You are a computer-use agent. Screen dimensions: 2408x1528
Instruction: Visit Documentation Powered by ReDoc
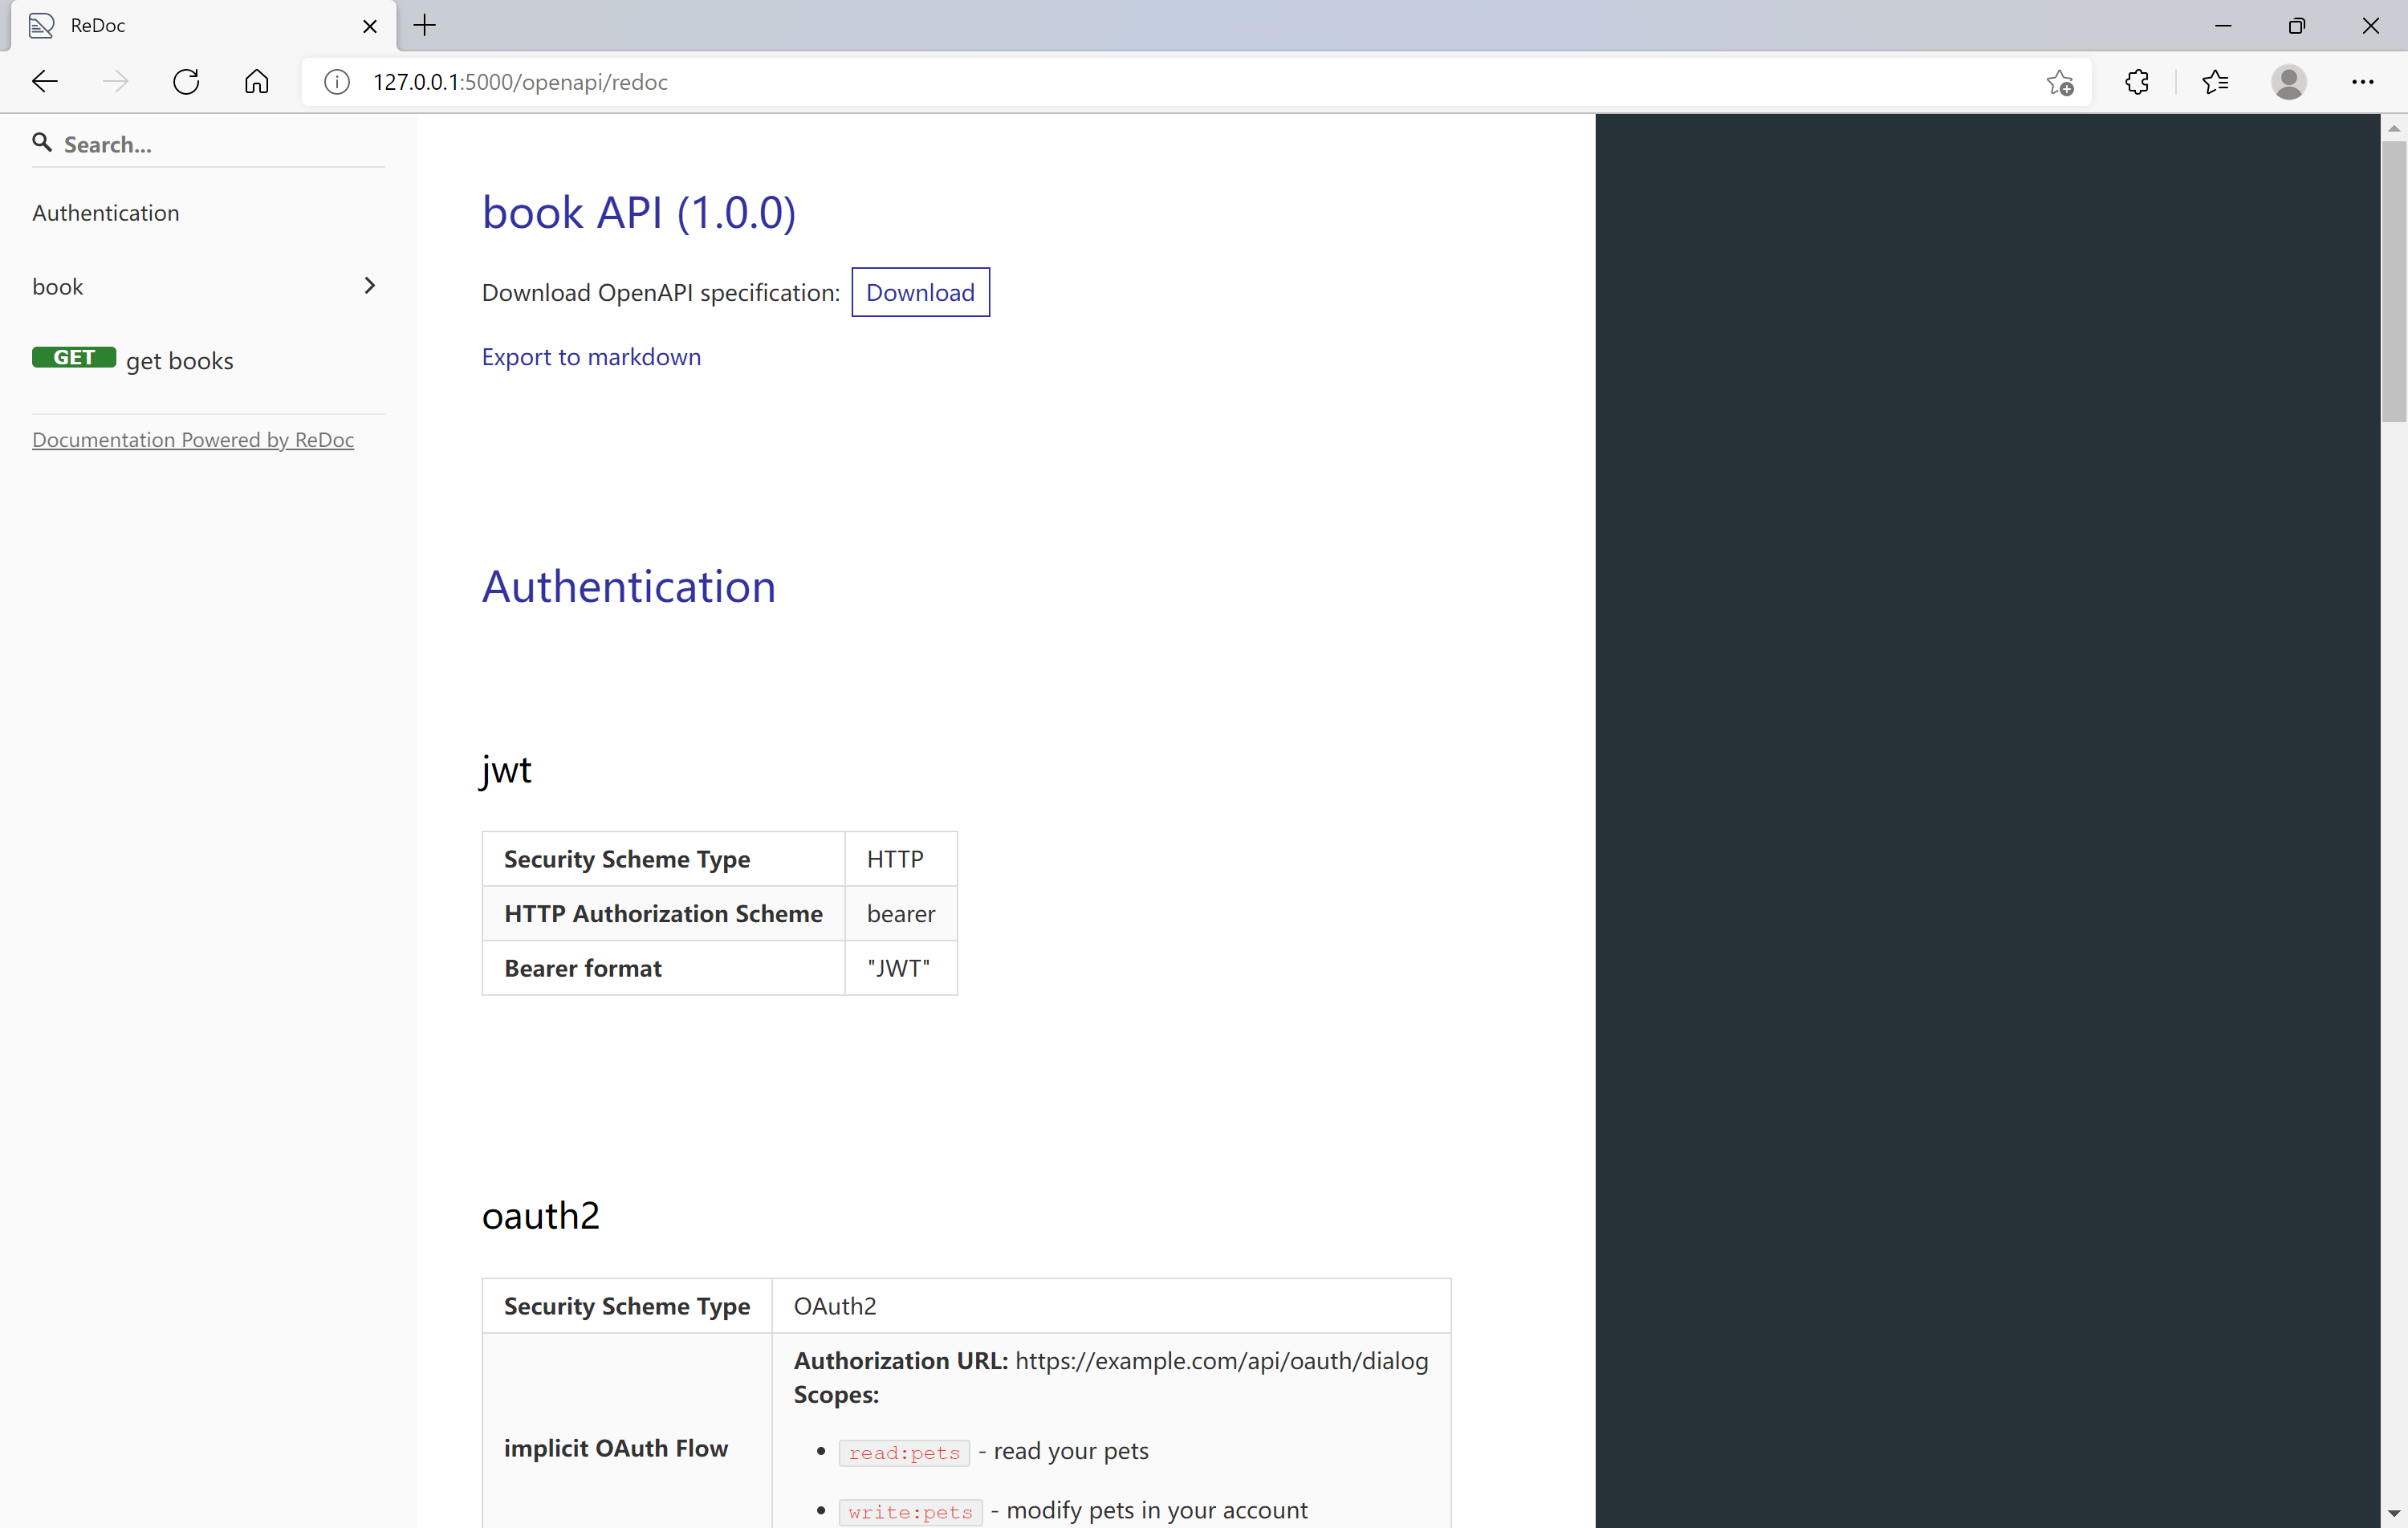click(x=192, y=440)
